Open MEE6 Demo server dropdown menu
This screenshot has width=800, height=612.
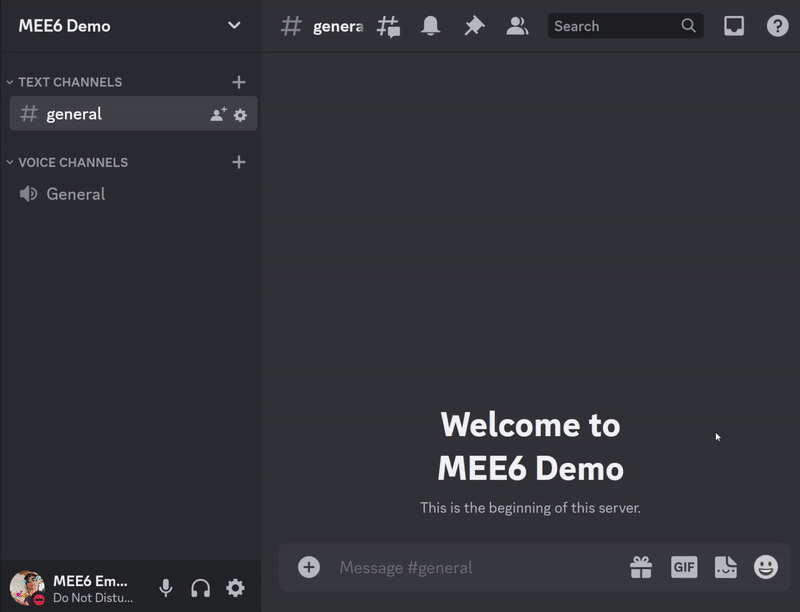pyautogui.click(x=234, y=25)
